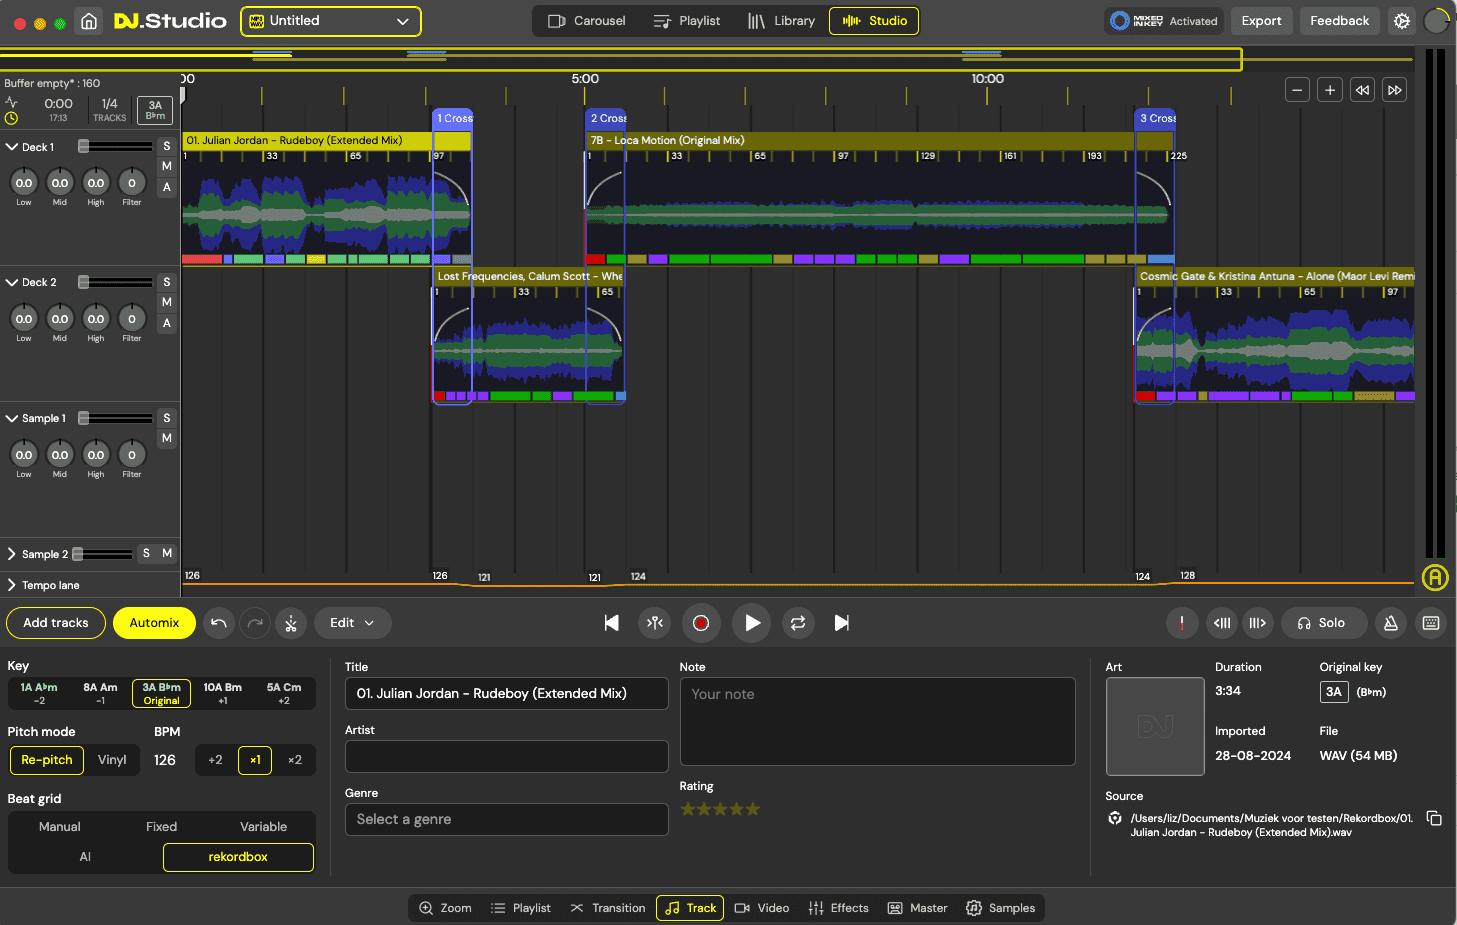The height and width of the screenshot is (925, 1457).
Task: Open the Edit dropdown menu
Action: 352,623
